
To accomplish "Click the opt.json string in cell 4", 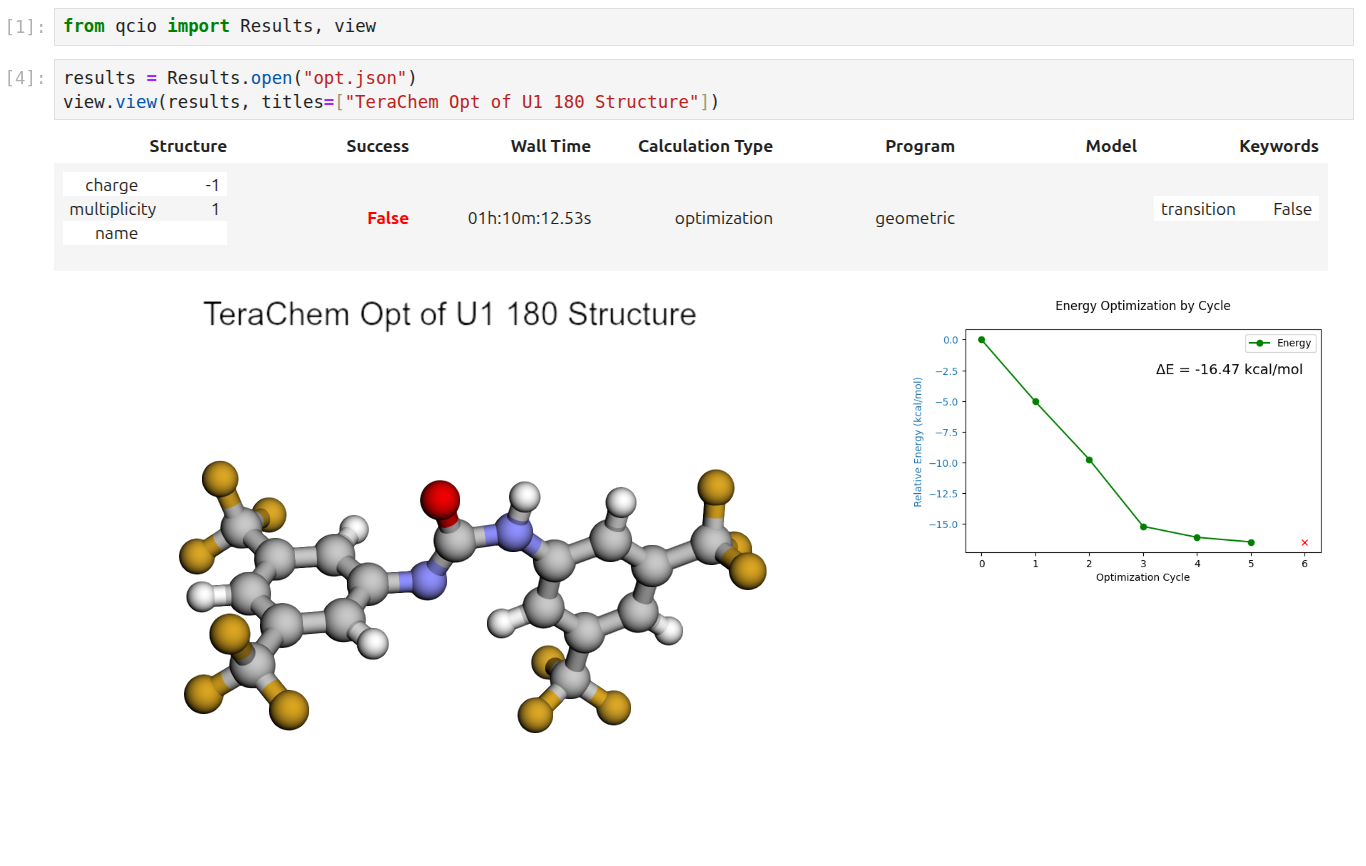I will tap(354, 77).
